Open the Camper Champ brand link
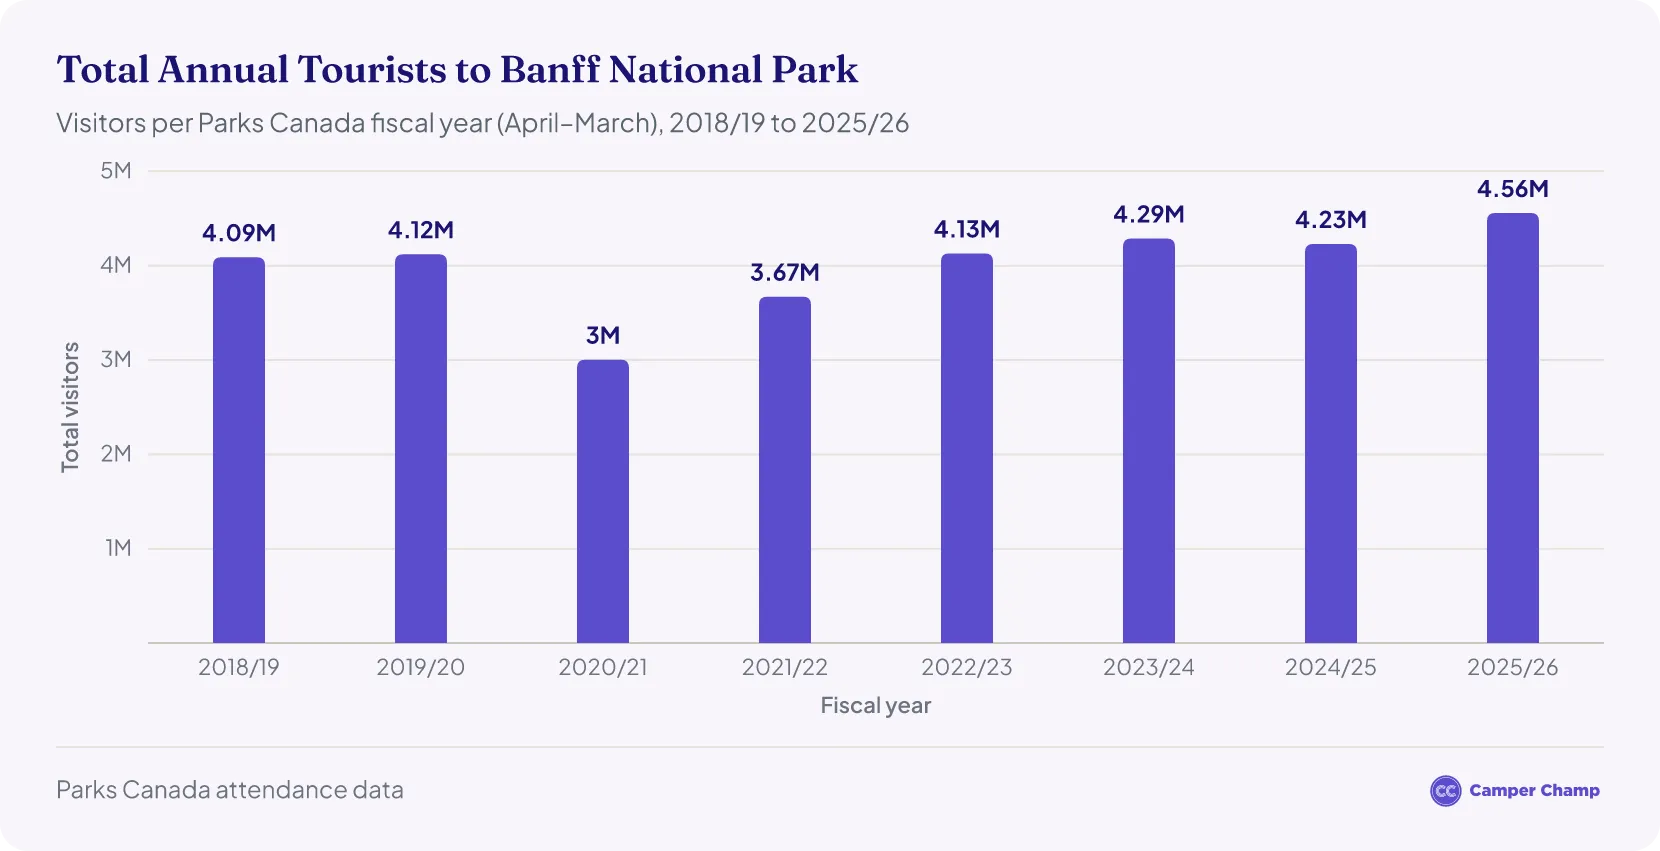Viewport: 1660px width, 851px height. point(1515,791)
